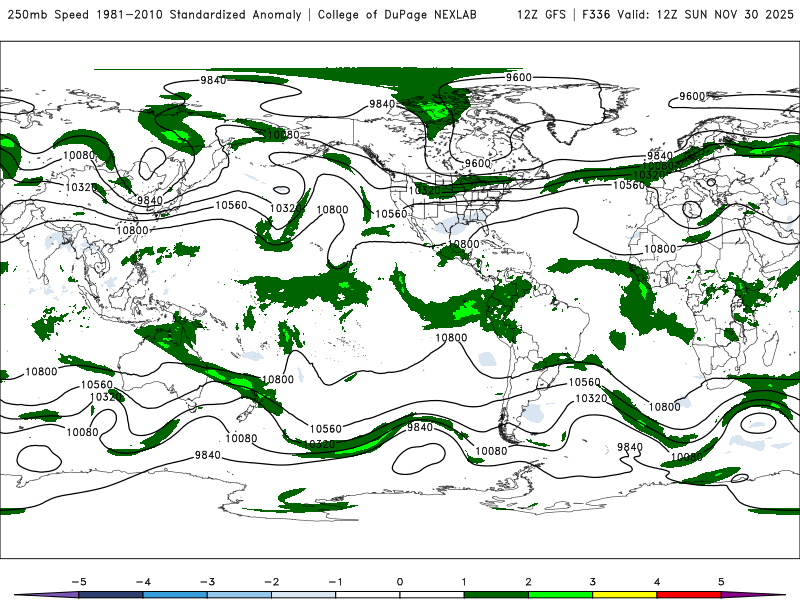The image size is (800, 600).
Task: Click the blue -4 to -3 colorbar segment
Action: [x=175, y=595]
